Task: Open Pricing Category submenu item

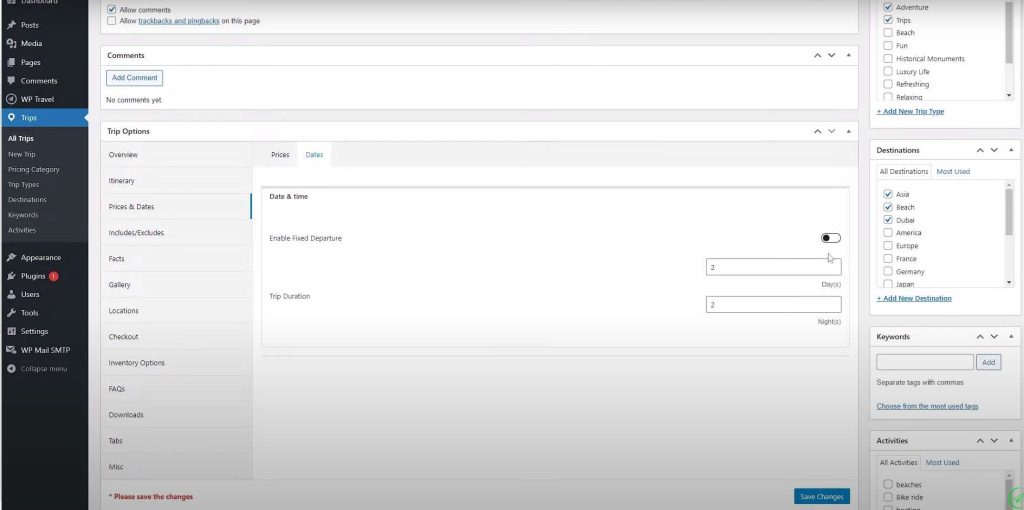Action: (33, 169)
